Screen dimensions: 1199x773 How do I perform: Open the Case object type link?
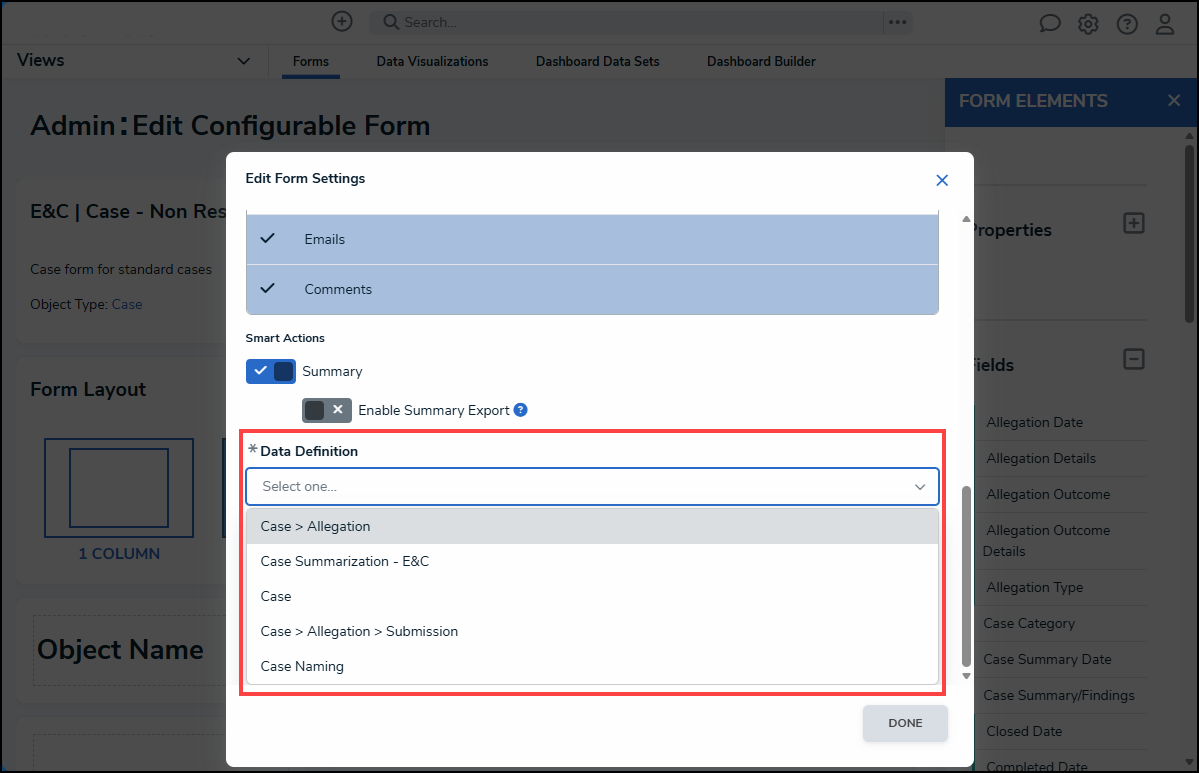tap(127, 304)
